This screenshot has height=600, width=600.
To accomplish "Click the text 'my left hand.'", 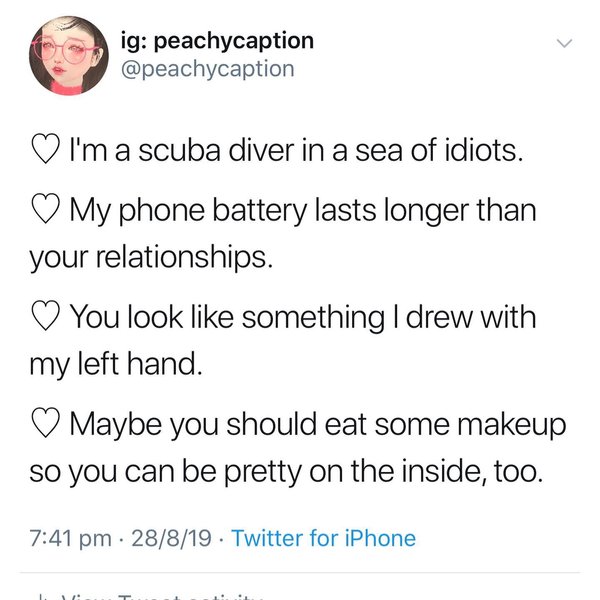I will tap(116, 364).
